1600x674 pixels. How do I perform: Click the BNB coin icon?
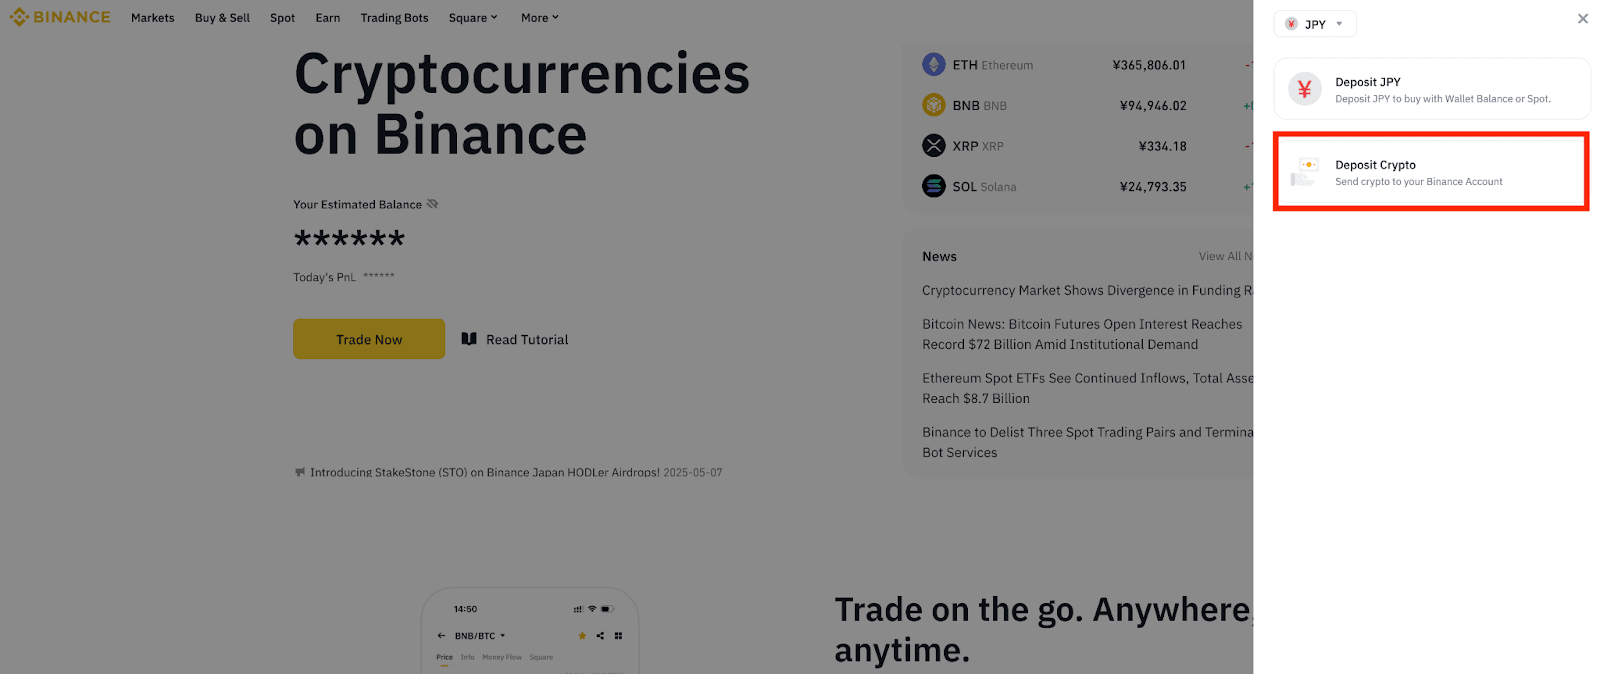point(934,105)
